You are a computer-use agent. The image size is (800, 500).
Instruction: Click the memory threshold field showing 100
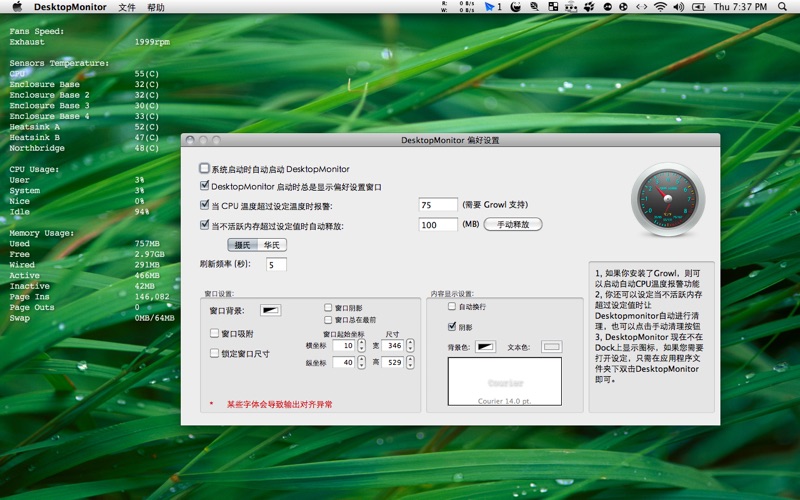pyautogui.click(x=438, y=224)
